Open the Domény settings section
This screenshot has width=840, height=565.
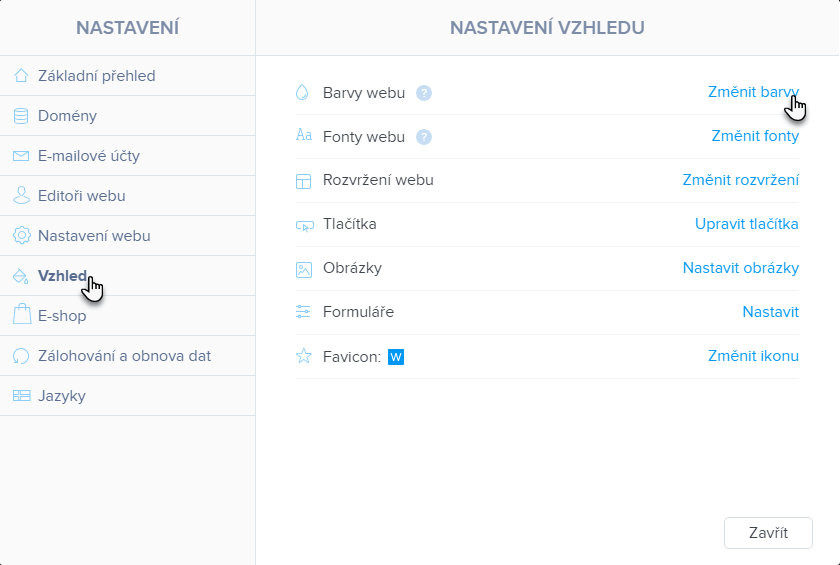[x=128, y=116]
